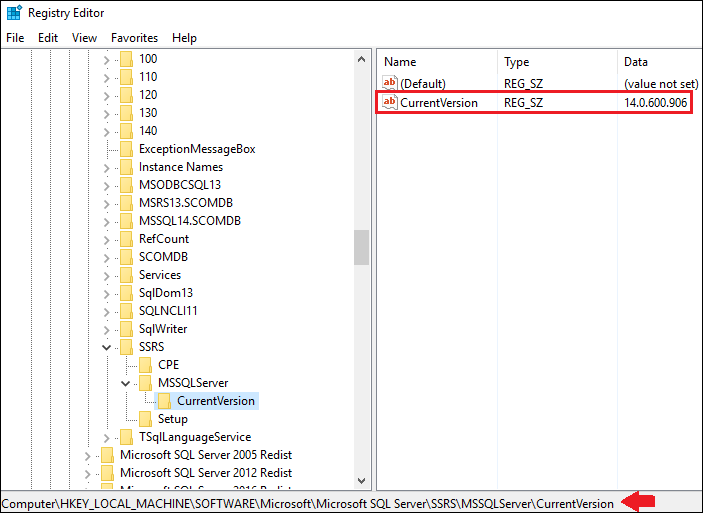Click the SCOMDB folder icon
The width and height of the screenshot is (703, 513).
126,256
